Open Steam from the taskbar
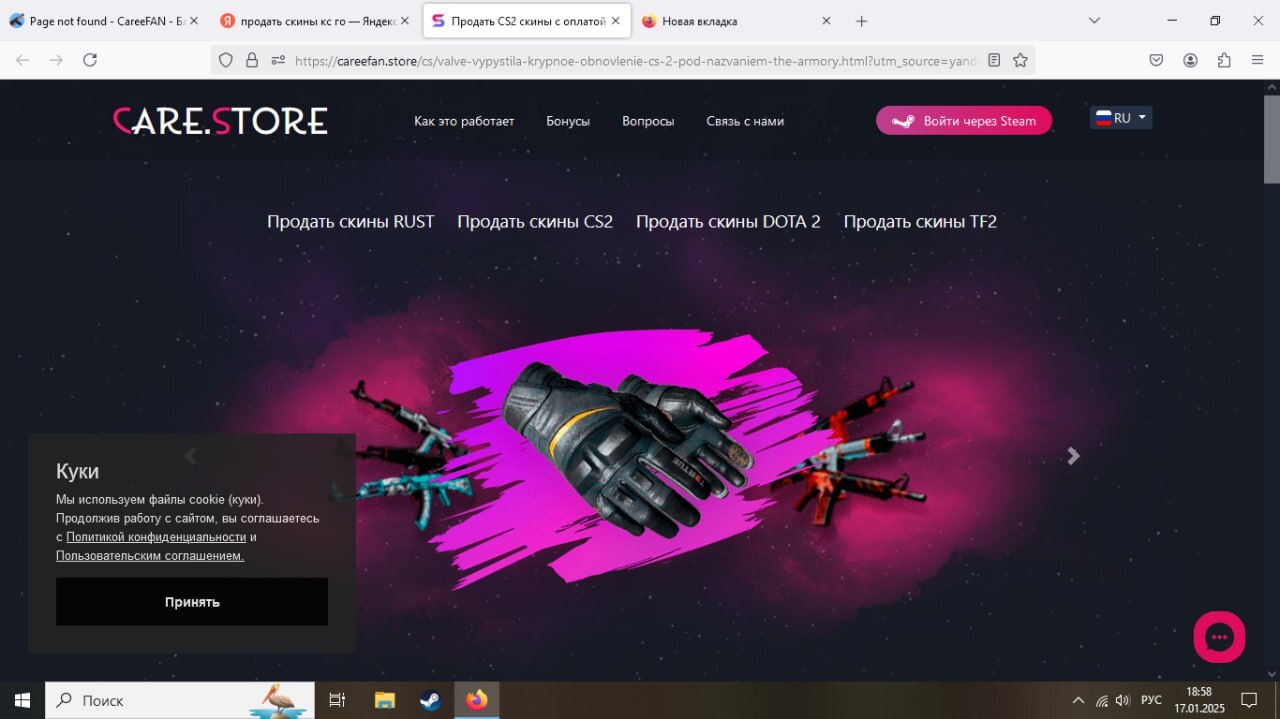The width and height of the screenshot is (1280, 719). click(430, 700)
